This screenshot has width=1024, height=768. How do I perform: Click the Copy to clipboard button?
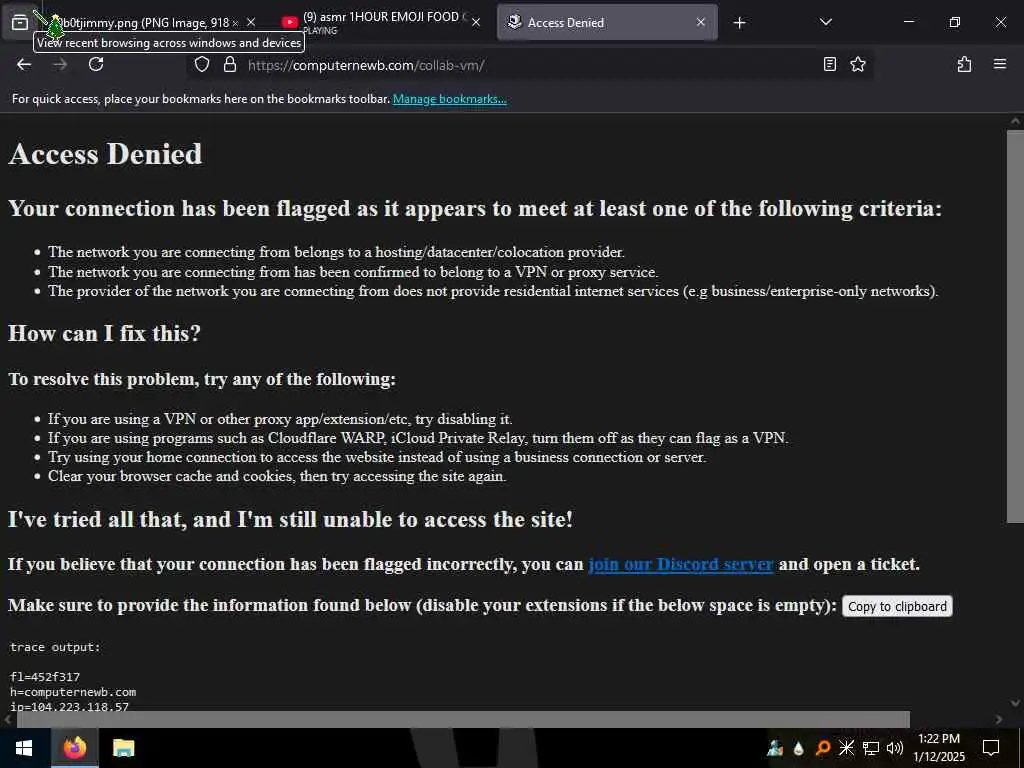[x=897, y=607]
